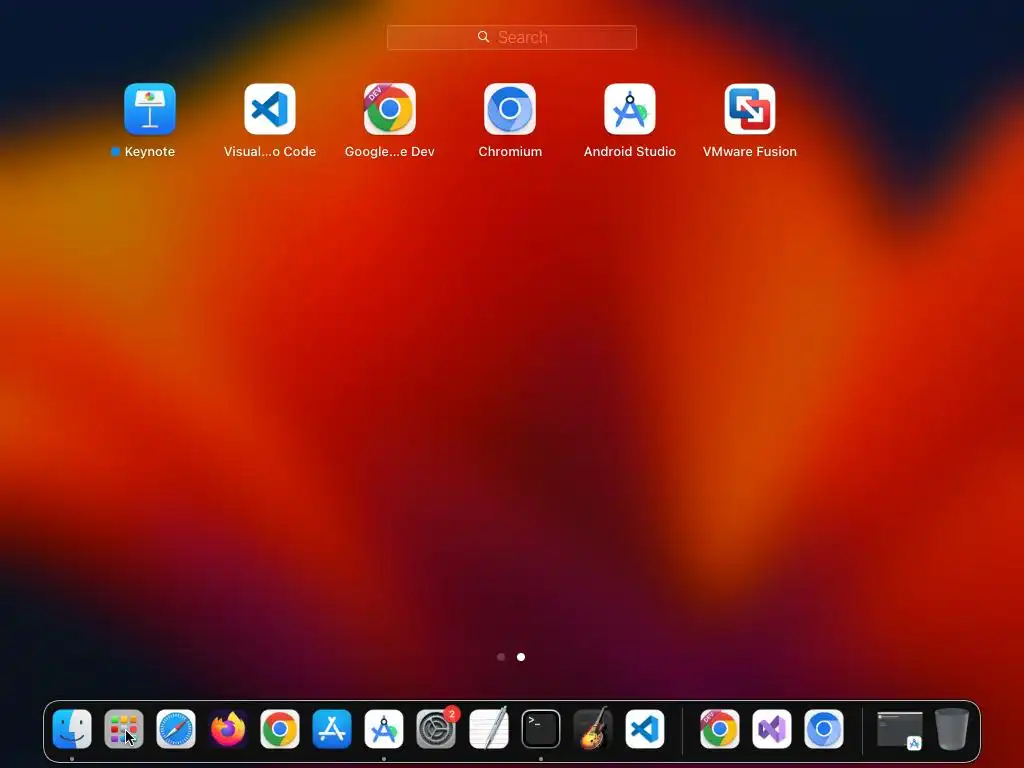Viewport: 1024px width, 768px height.
Task: Click the Launchpad Search field
Action: click(512, 37)
